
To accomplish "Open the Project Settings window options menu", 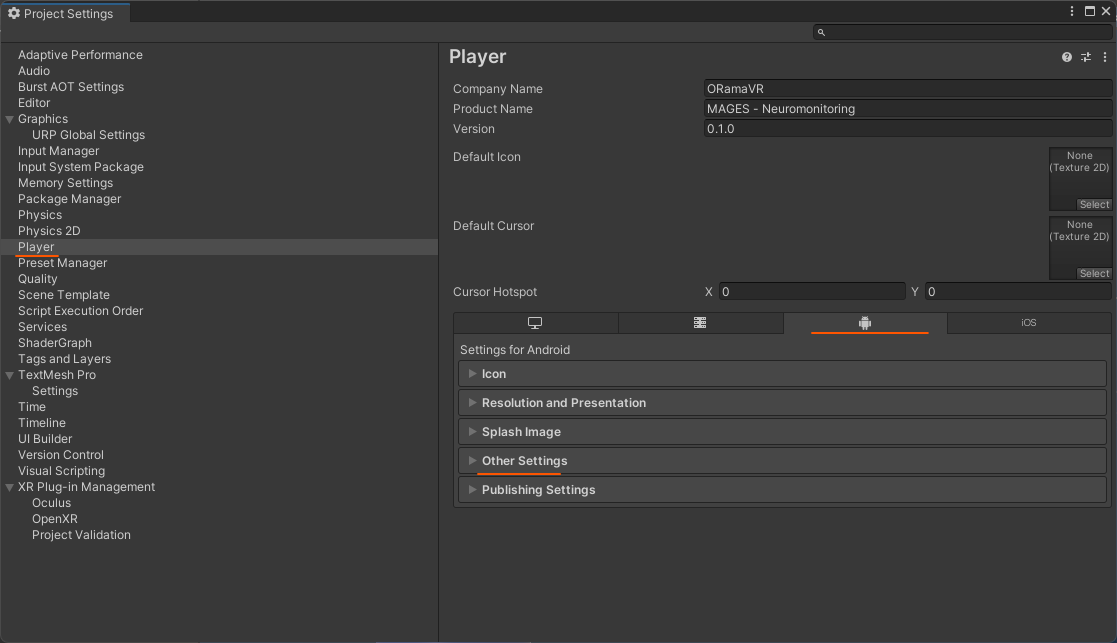I will [x=1071, y=11].
